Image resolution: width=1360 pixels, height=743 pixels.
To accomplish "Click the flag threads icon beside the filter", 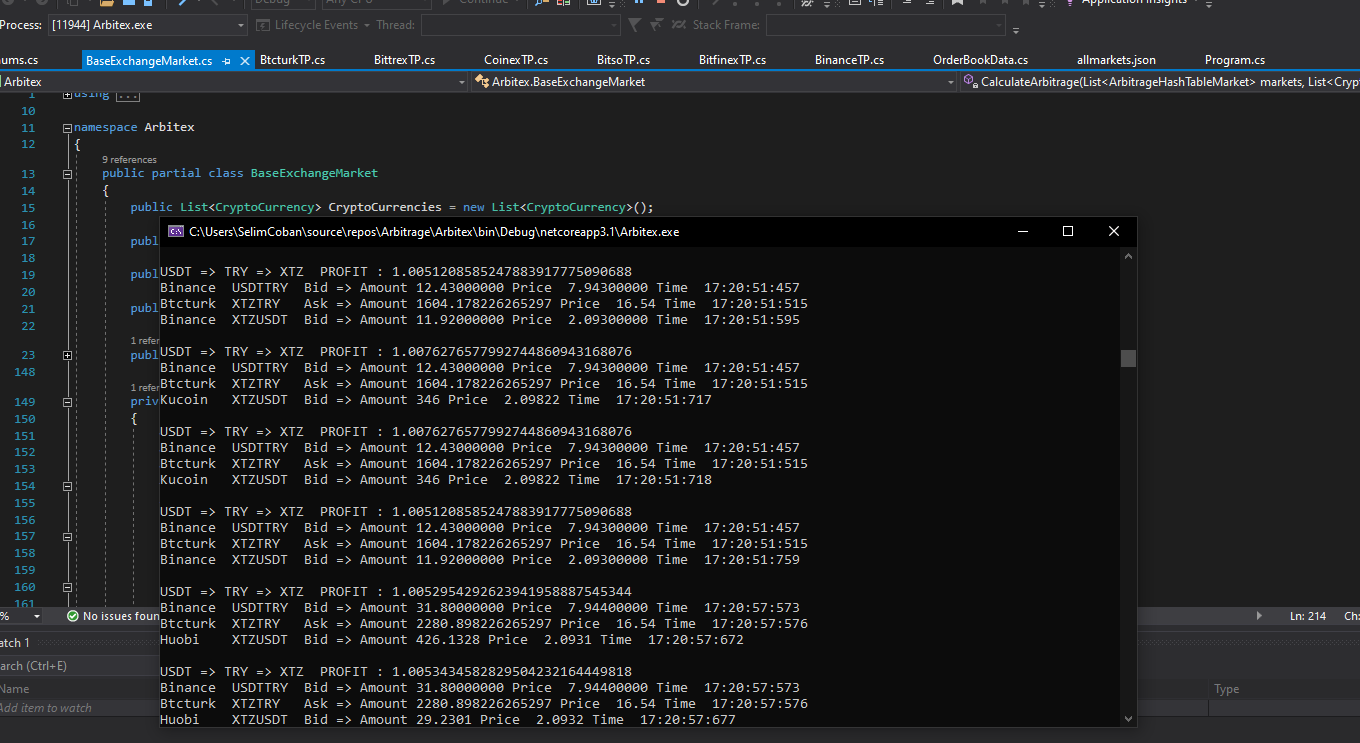I will [657, 24].
